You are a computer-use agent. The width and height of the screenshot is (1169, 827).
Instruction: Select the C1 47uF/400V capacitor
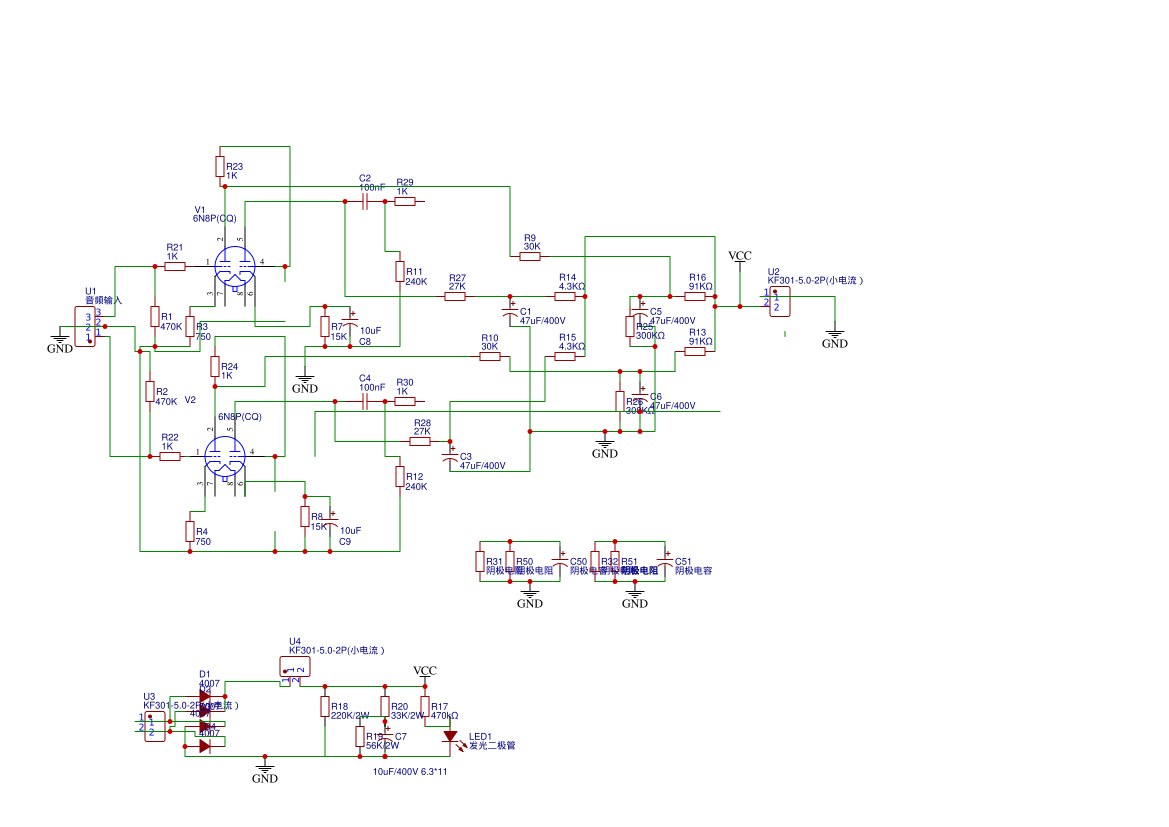tap(510, 312)
